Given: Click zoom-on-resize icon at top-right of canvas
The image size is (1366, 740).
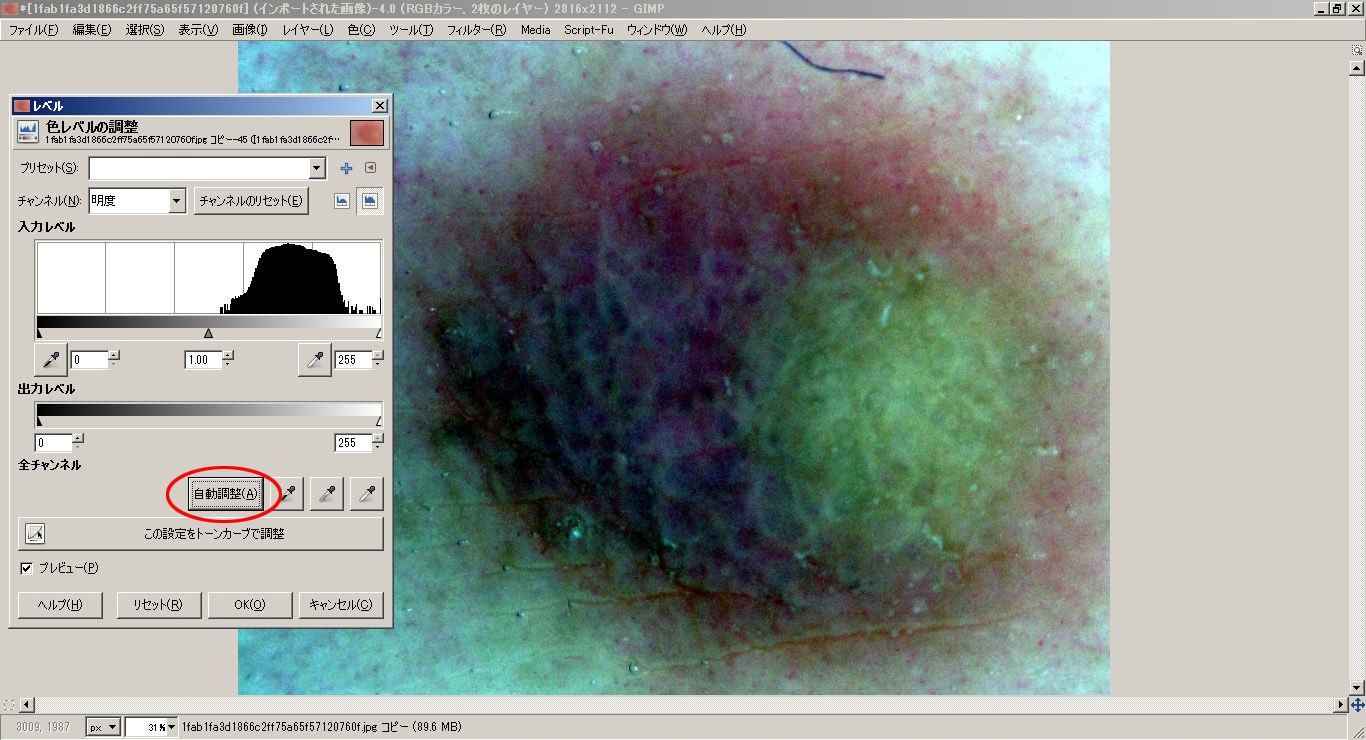Looking at the screenshot, I should point(1357,49).
